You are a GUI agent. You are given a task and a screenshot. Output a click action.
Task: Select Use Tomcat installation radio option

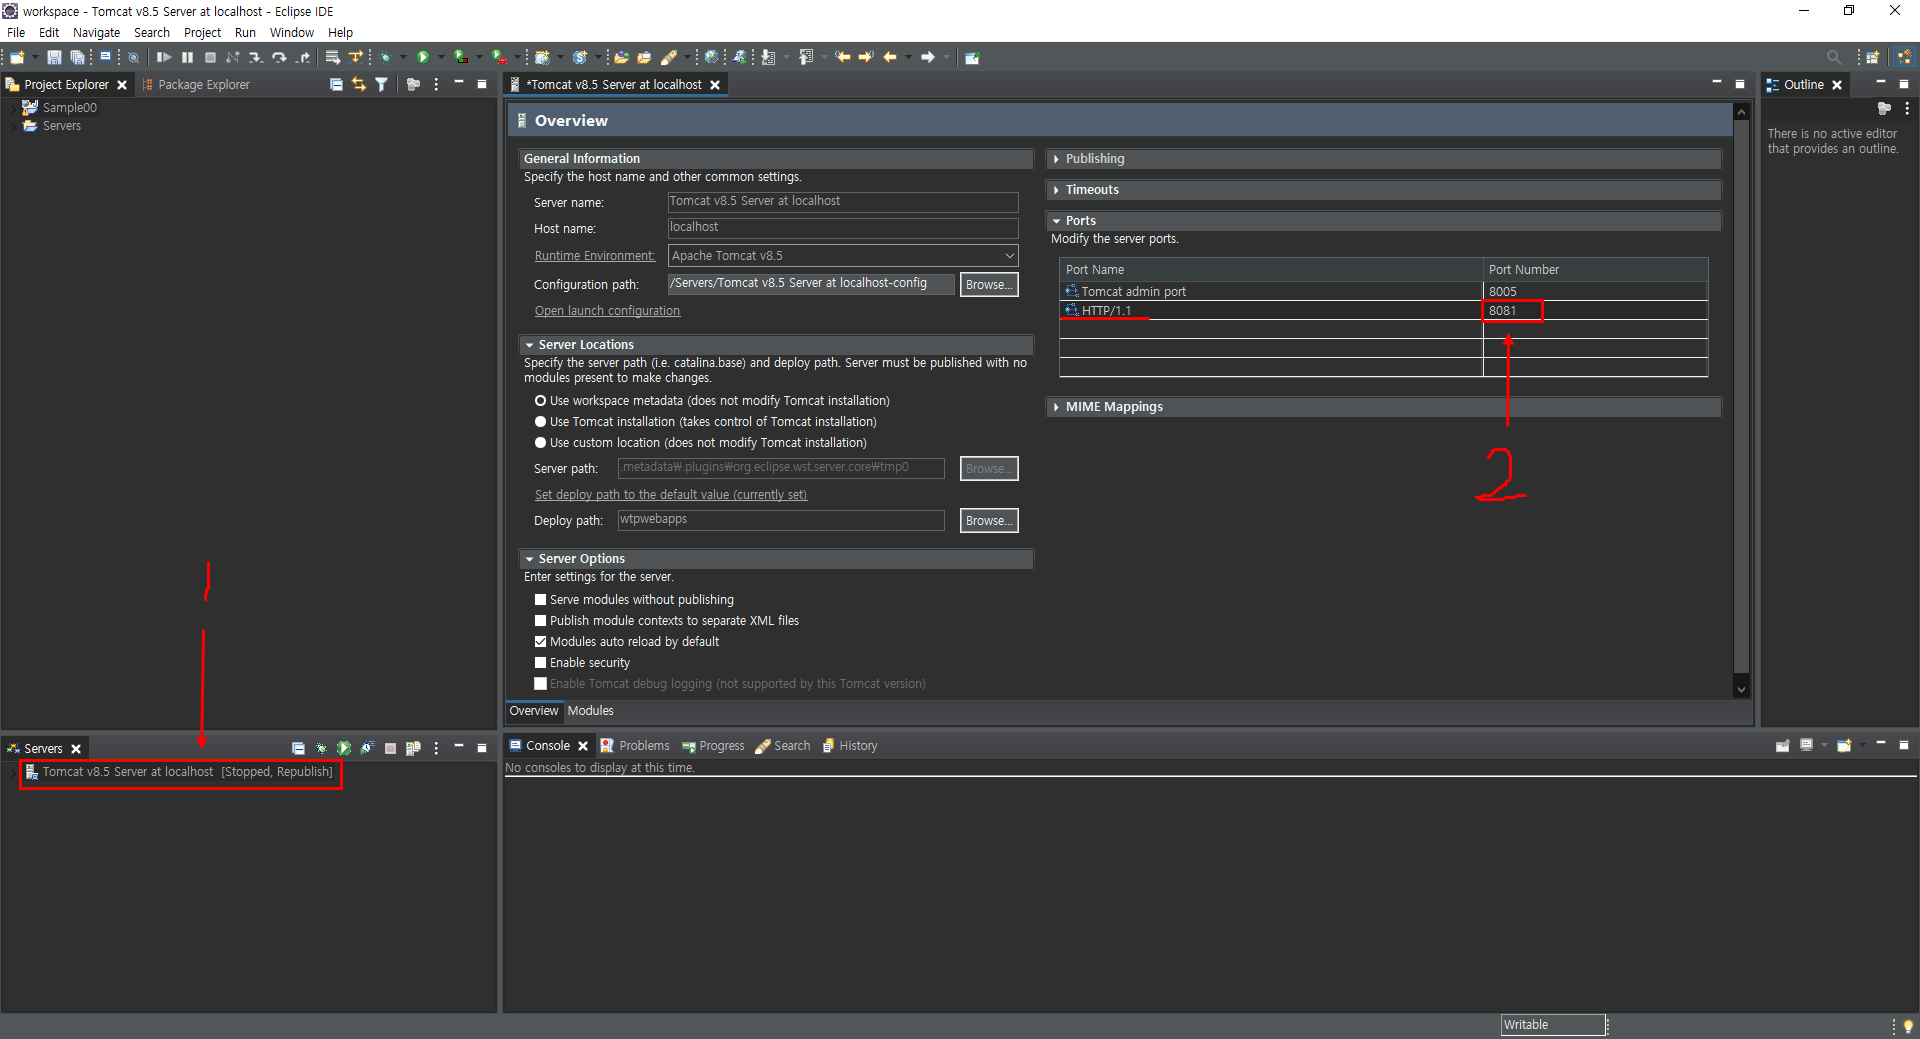pyautogui.click(x=541, y=421)
